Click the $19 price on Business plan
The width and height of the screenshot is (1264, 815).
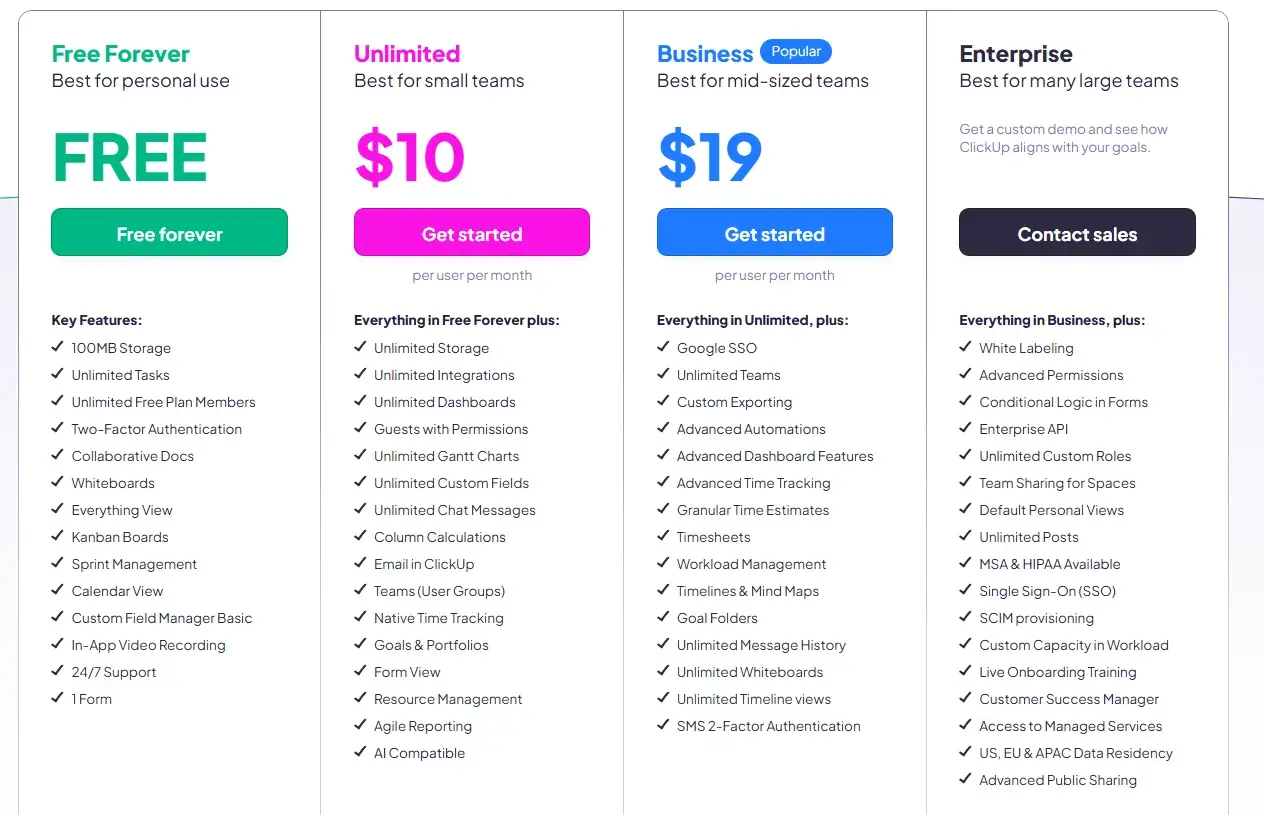coord(710,156)
